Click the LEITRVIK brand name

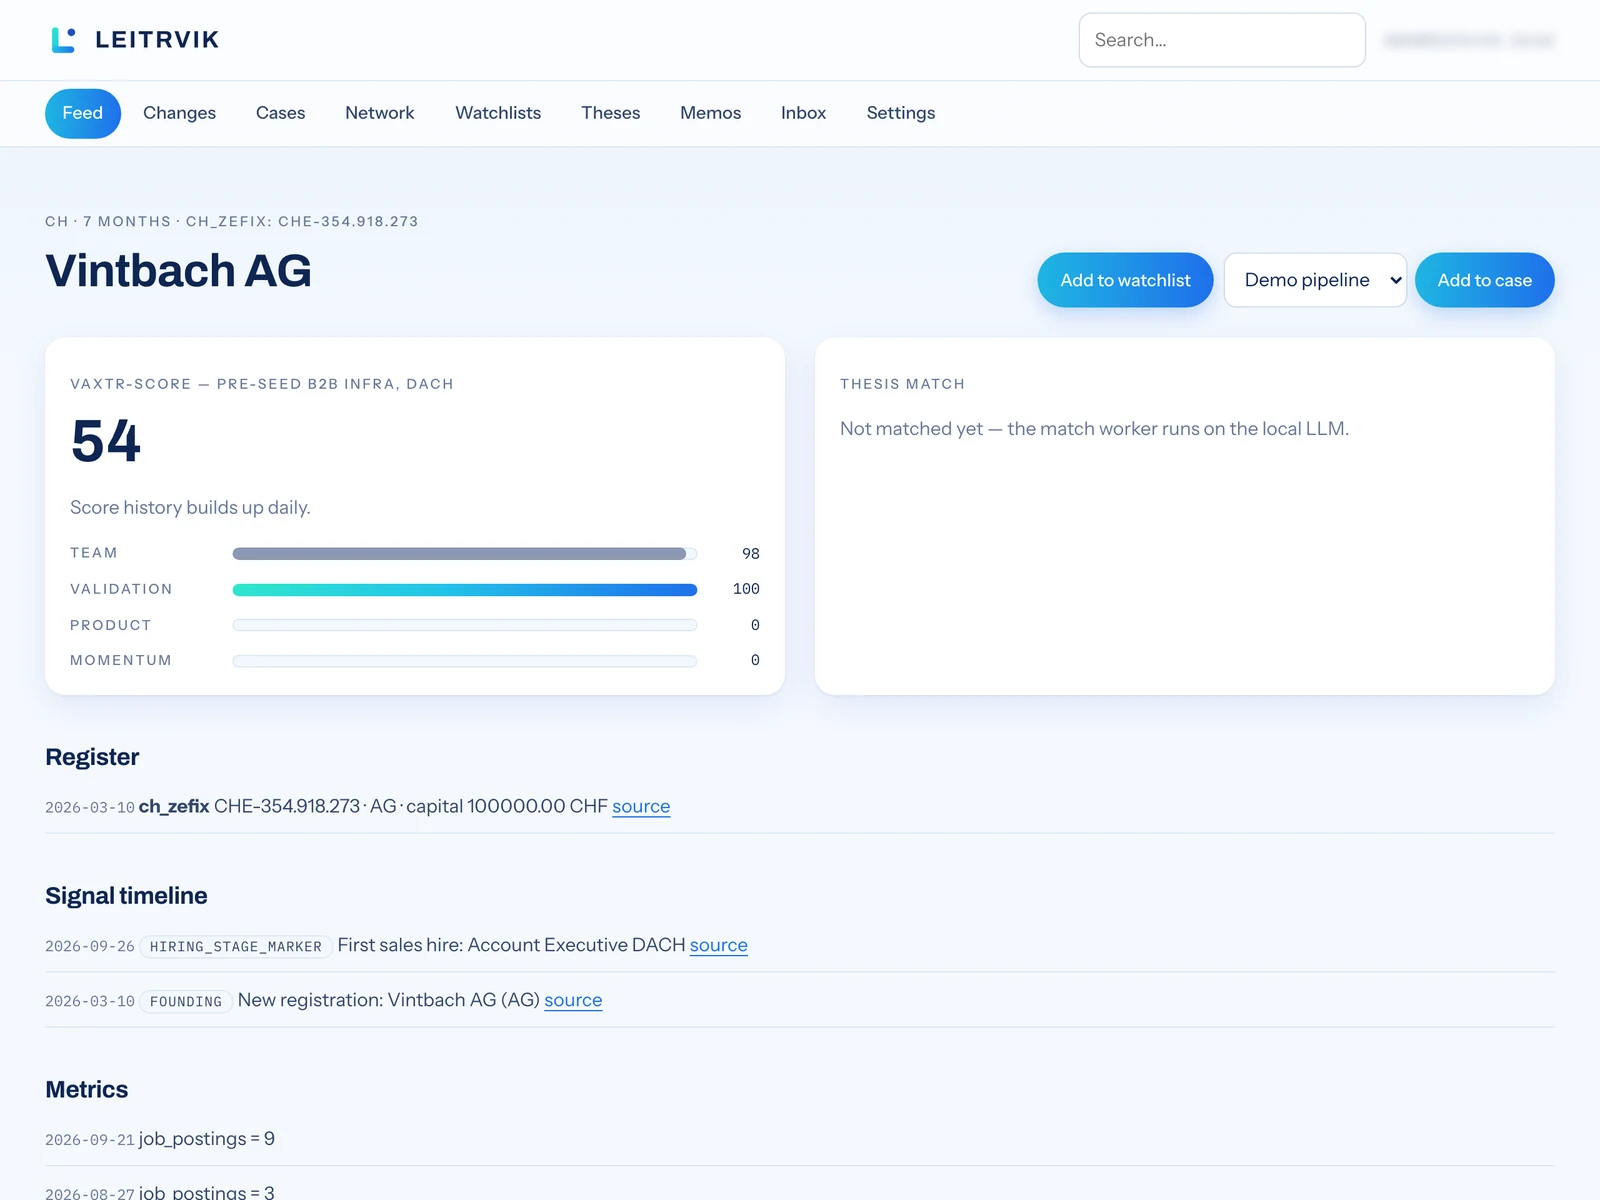click(157, 40)
